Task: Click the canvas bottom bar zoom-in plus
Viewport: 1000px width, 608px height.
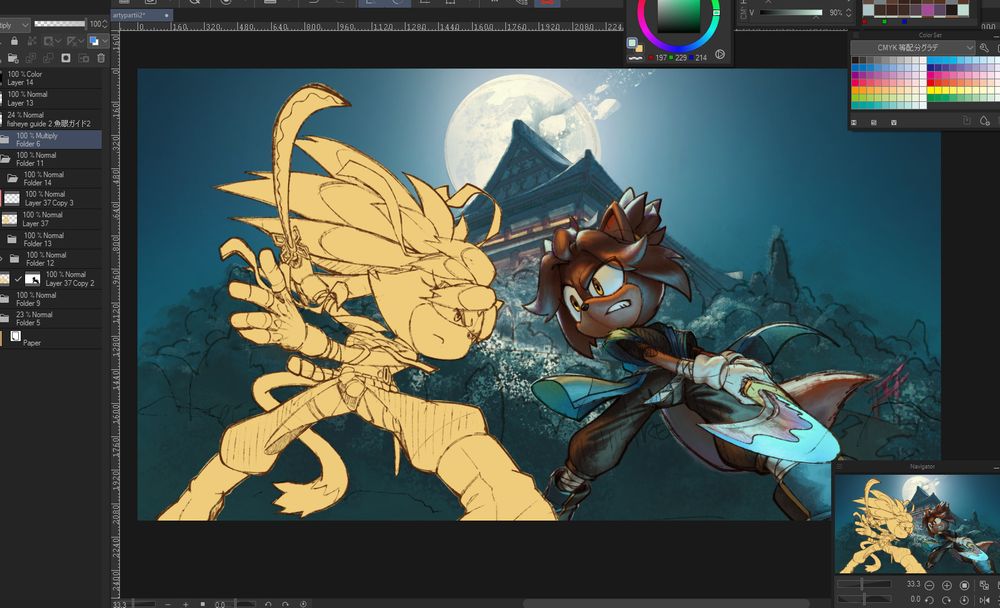Action: (x=186, y=604)
